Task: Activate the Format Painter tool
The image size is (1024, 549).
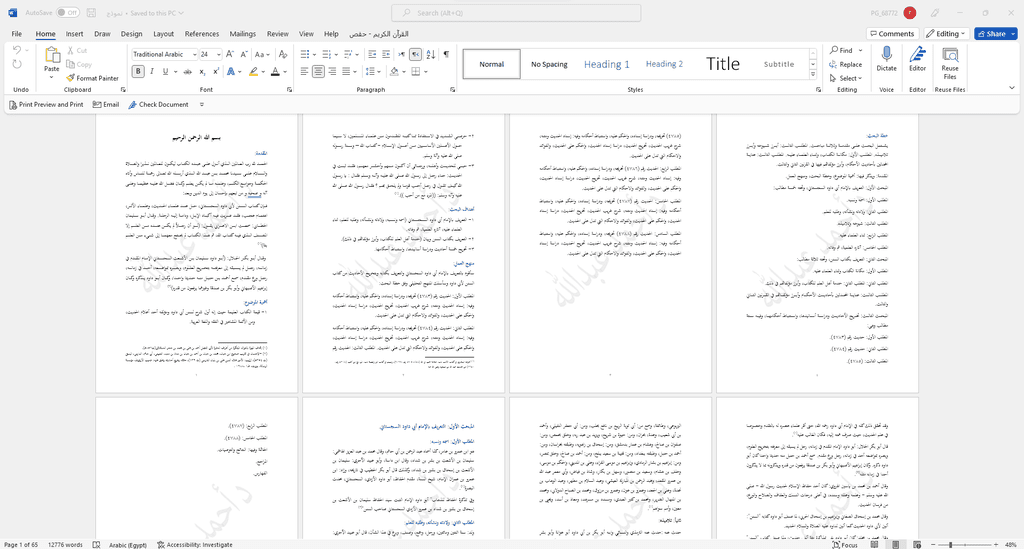Action: click(x=92, y=78)
